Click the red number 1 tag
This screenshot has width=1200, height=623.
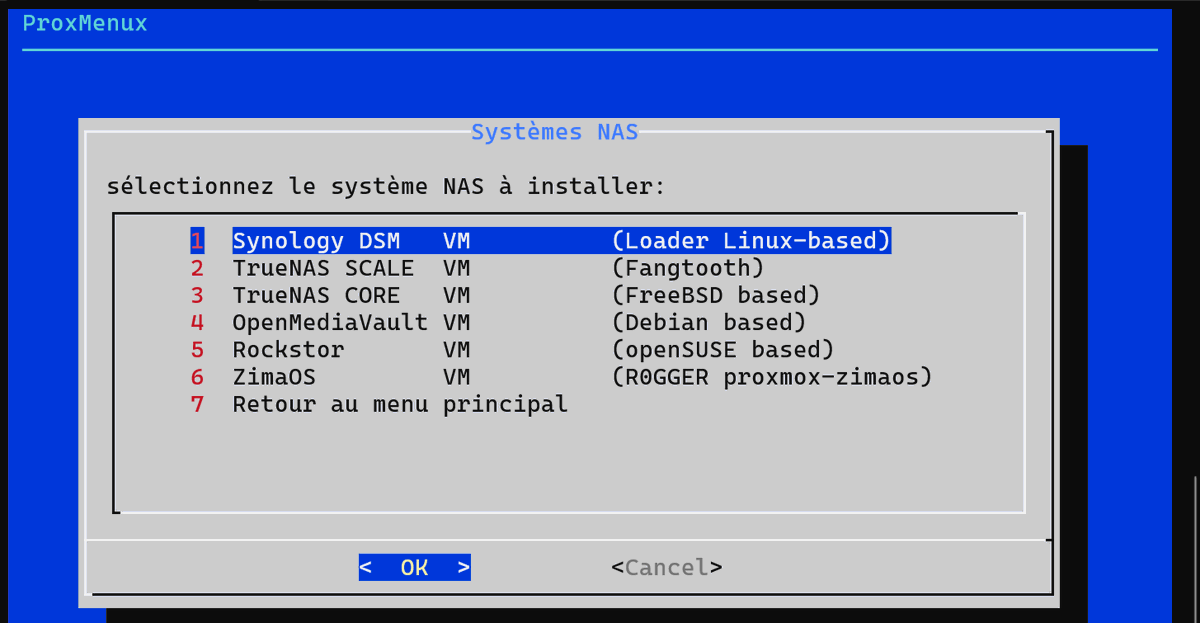(197, 241)
